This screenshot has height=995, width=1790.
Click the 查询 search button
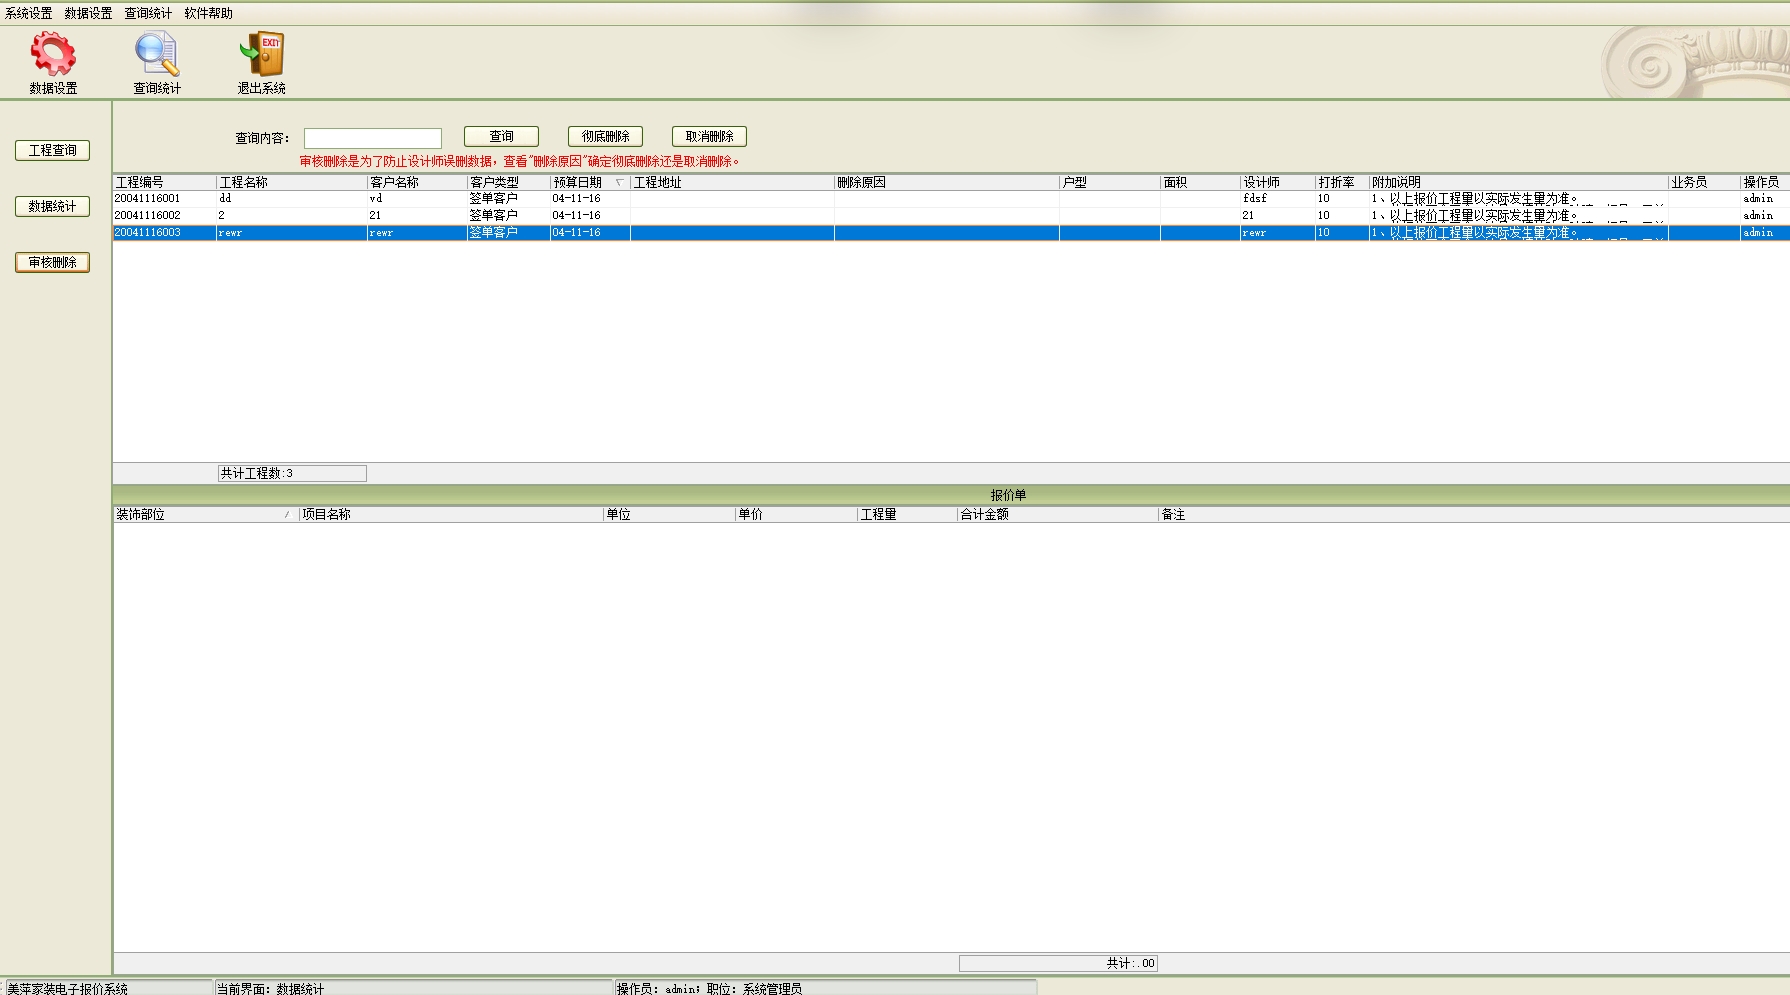pyautogui.click(x=501, y=137)
